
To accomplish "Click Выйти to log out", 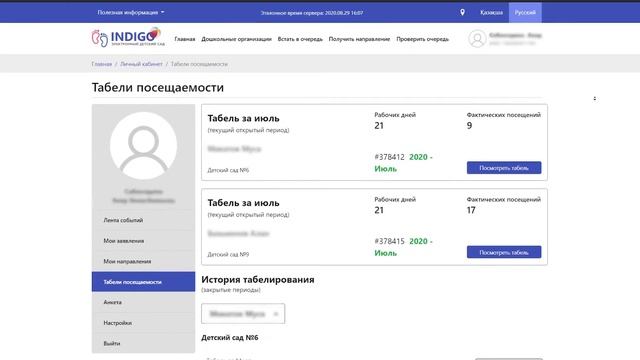I will (x=143, y=343).
